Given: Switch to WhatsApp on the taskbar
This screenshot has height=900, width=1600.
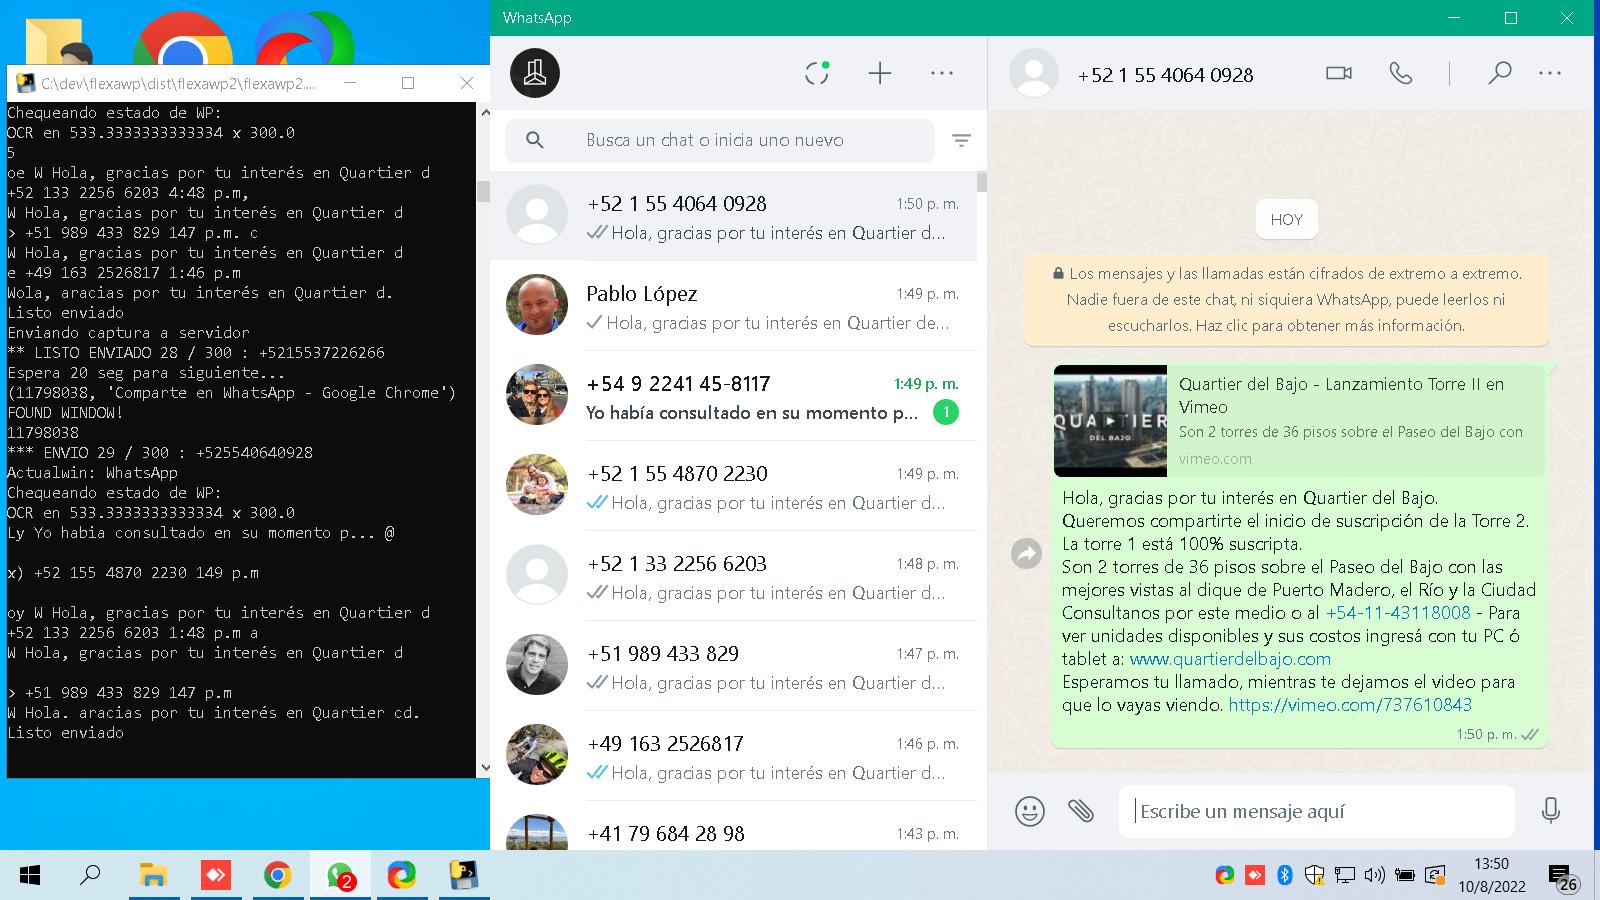Looking at the screenshot, I should 340,876.
